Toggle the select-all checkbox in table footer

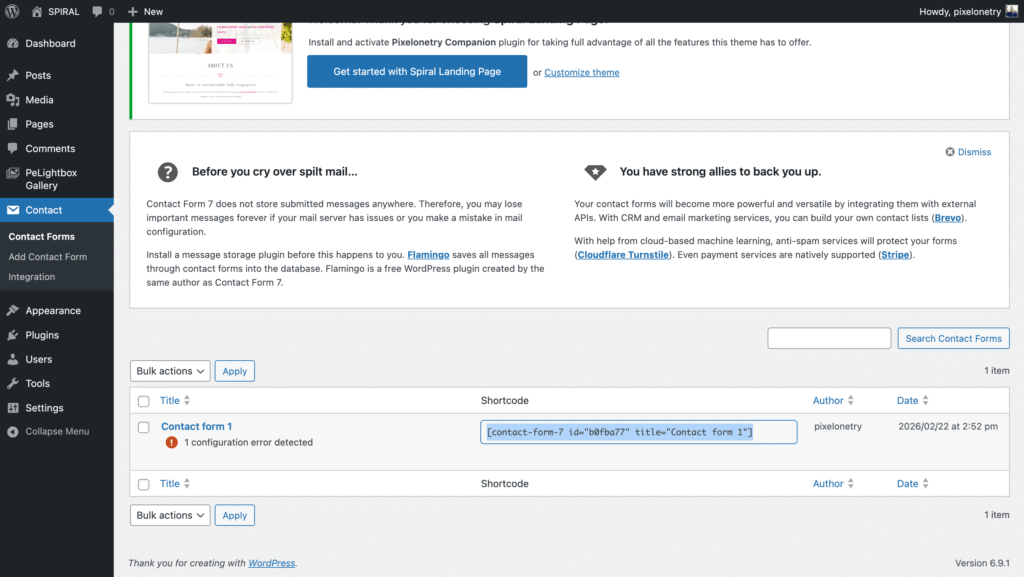click(144, 484)
